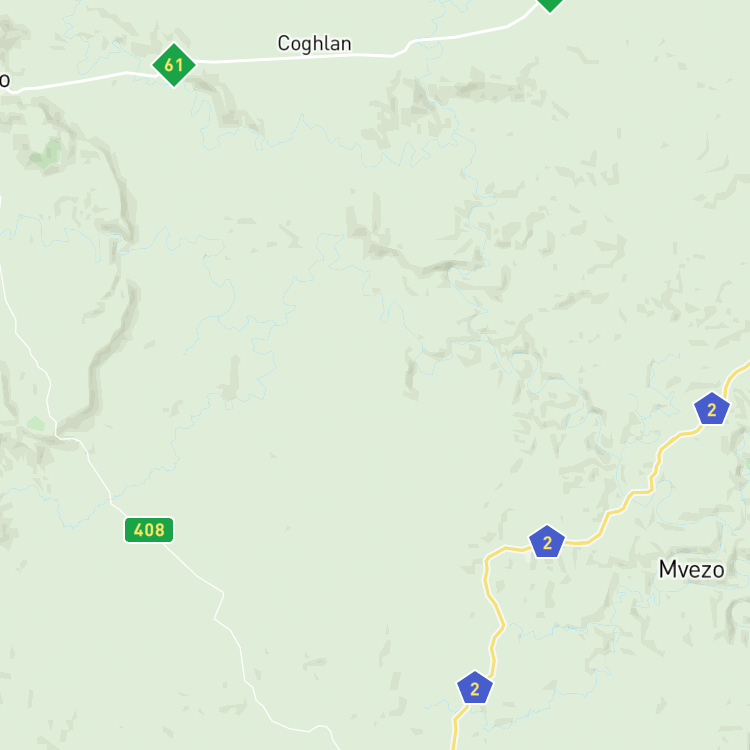Select the larger green forest patch in upper left
750x750 pixels.
point(47,153)
